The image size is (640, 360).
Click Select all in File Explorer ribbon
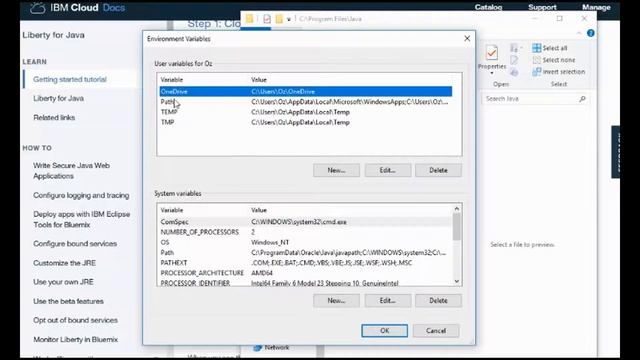click(550, 48)
